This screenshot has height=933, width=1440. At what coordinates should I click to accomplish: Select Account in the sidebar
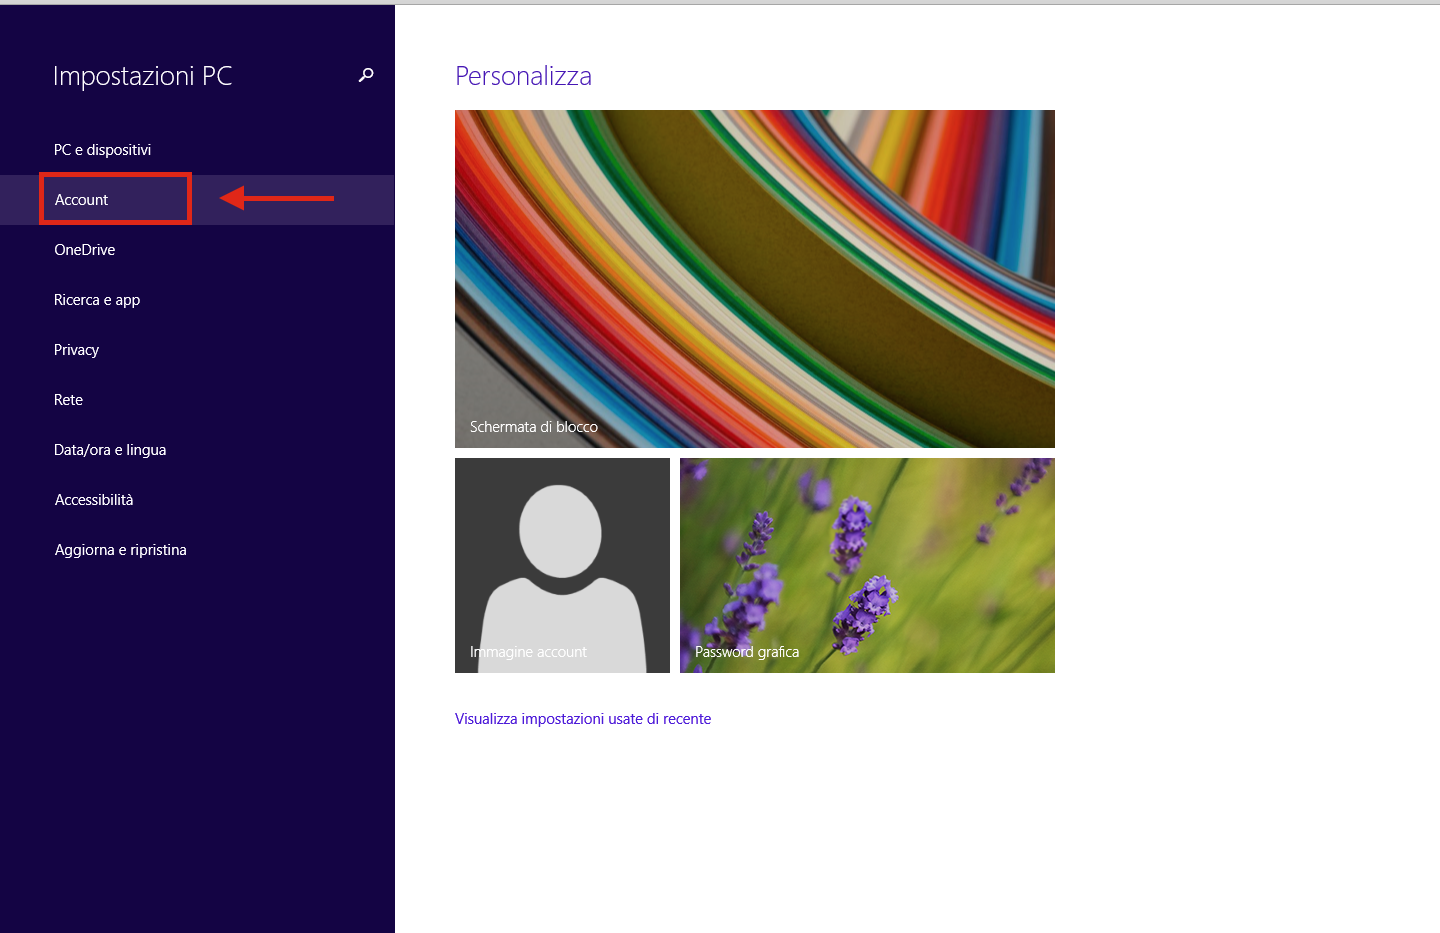197,200
